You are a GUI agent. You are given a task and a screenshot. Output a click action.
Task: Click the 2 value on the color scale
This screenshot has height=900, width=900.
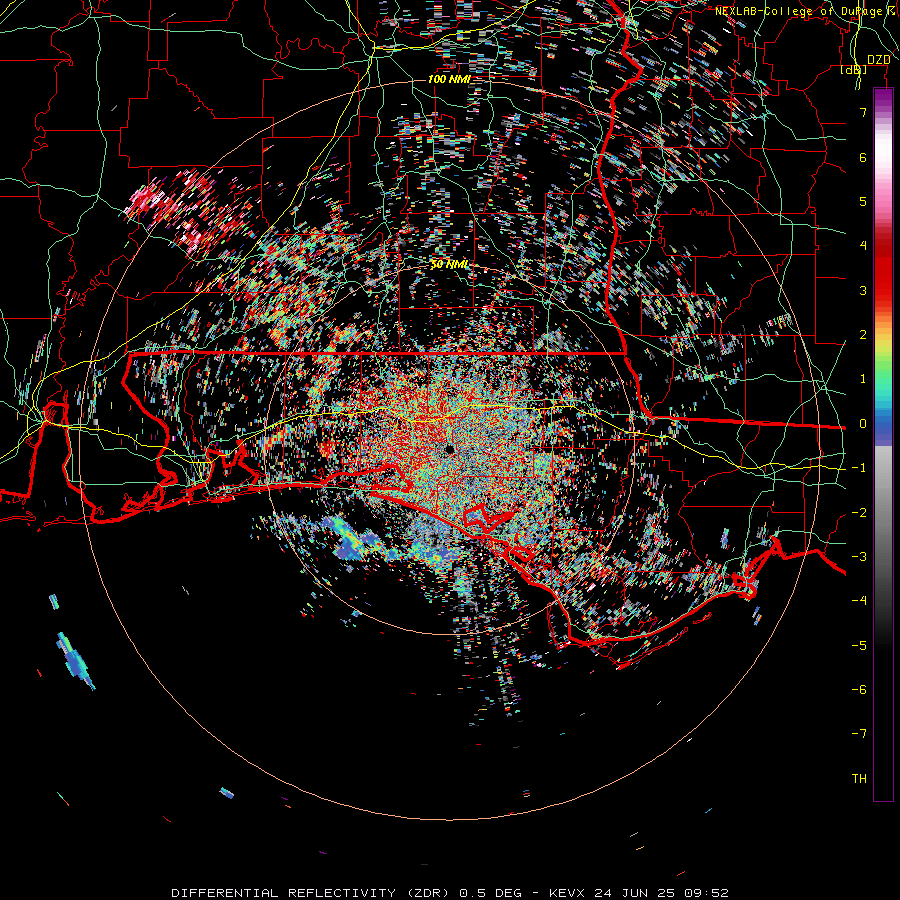863,335
